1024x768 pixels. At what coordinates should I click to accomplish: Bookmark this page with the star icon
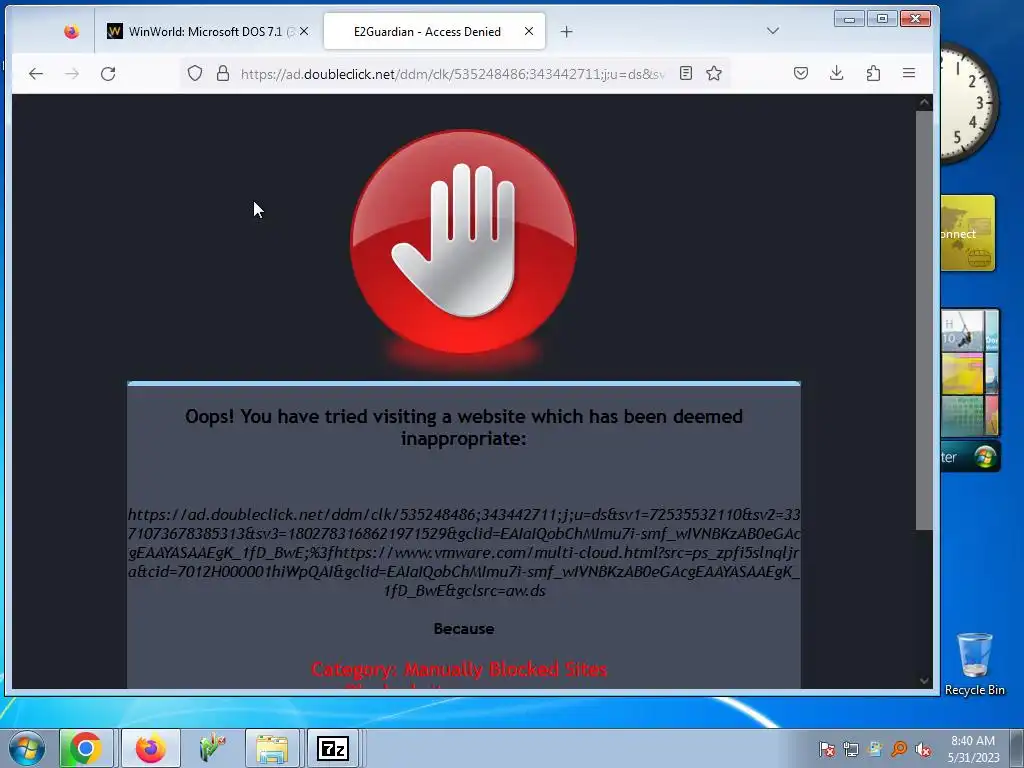[714, 73]
